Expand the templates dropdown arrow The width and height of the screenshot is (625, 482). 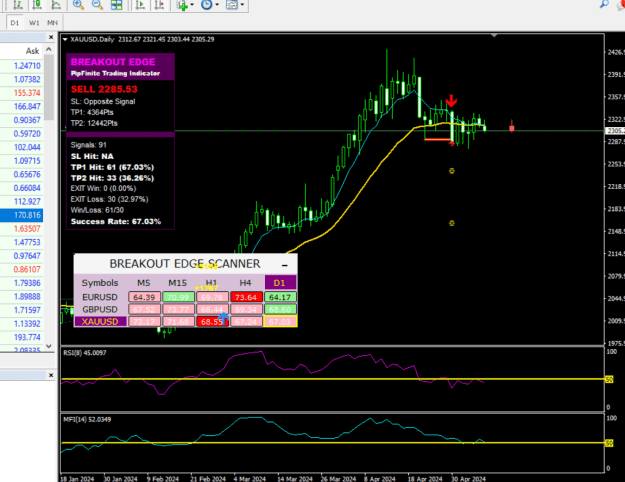click(x=242, y=5)
